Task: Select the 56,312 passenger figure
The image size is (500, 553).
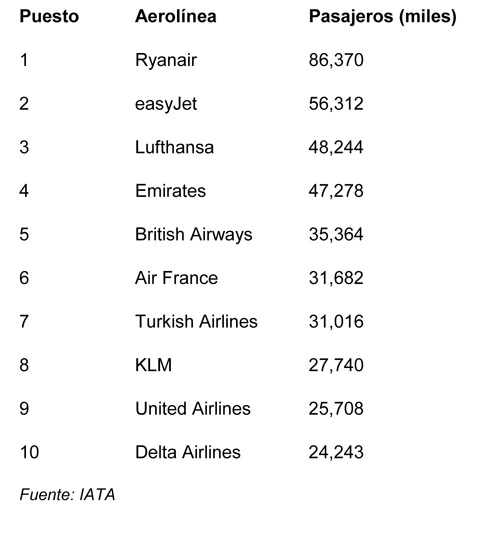Action: (336, 104)
